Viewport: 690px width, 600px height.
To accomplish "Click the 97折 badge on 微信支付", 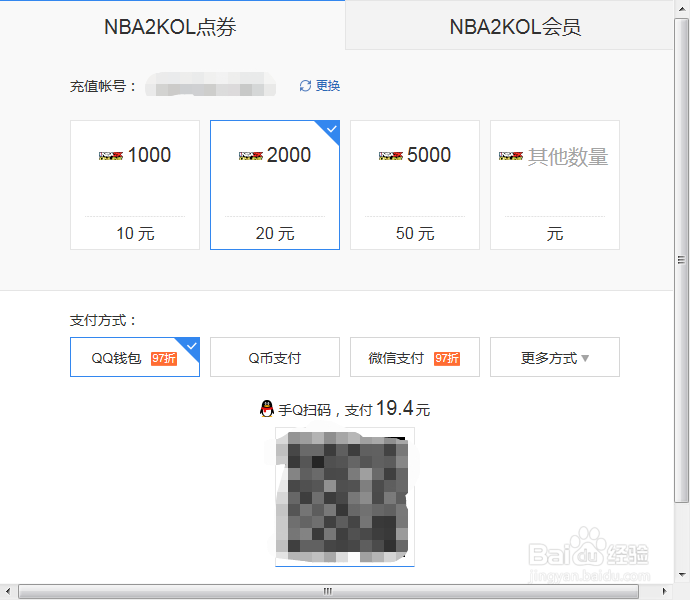I will (447, 359).
